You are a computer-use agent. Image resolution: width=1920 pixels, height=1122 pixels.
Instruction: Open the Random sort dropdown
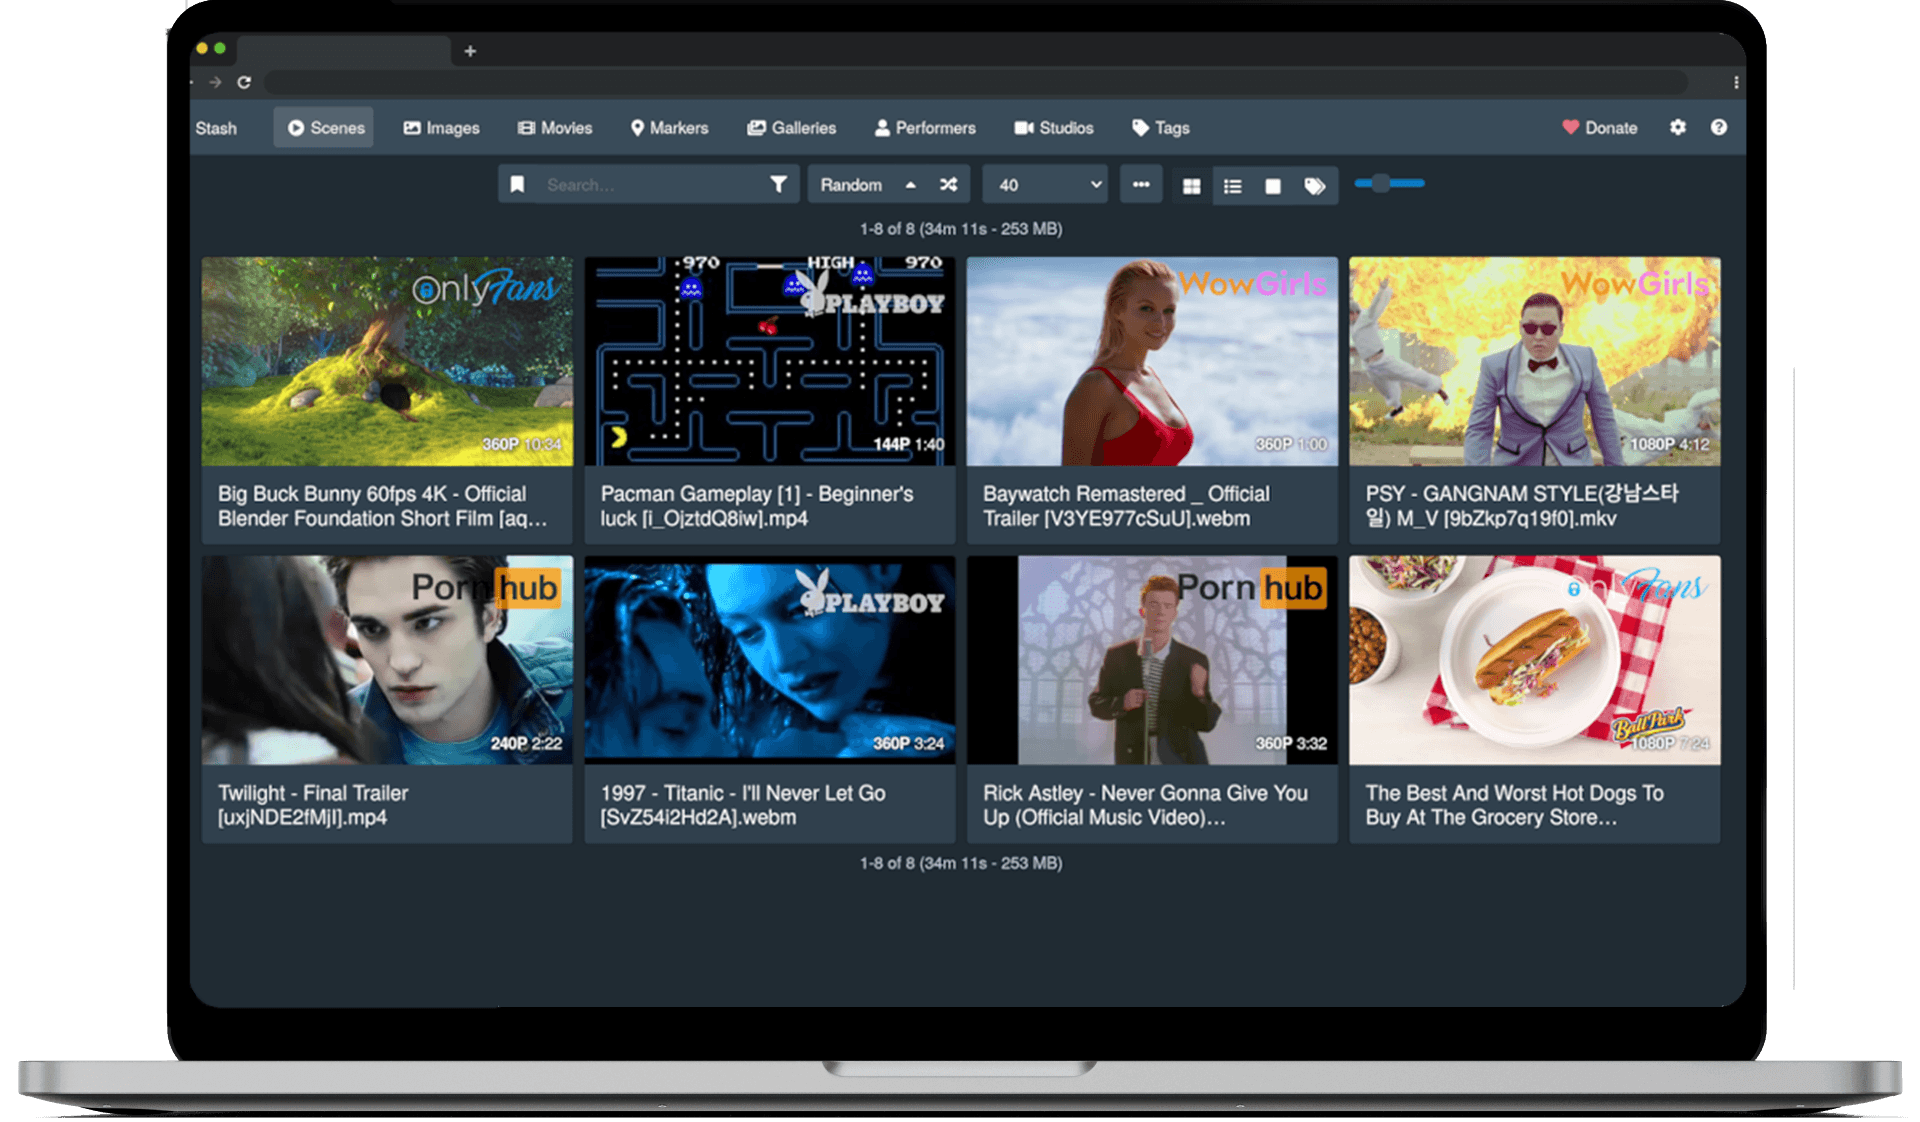851,185
